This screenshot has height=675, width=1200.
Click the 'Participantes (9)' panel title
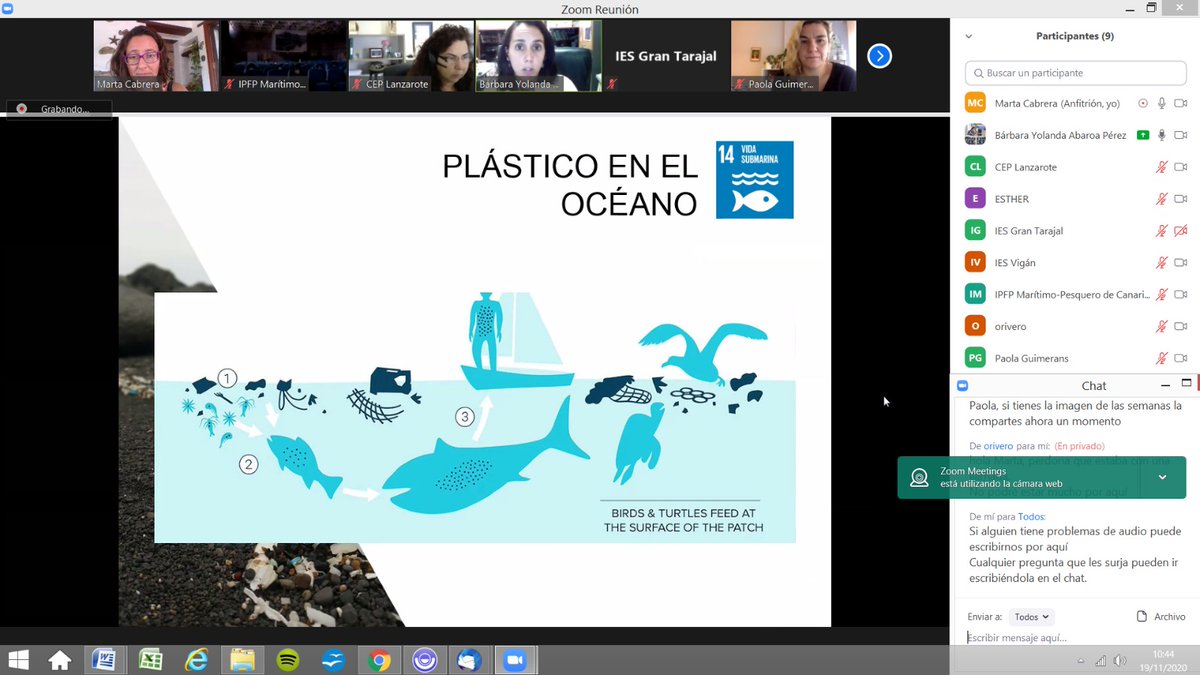[x=1075, y=36]
